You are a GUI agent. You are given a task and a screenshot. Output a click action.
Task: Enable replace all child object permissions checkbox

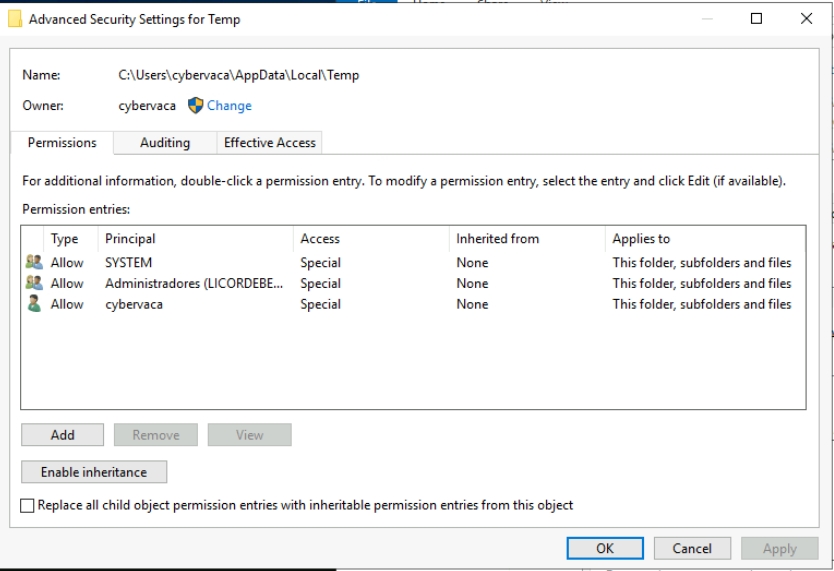pos(28,506)
